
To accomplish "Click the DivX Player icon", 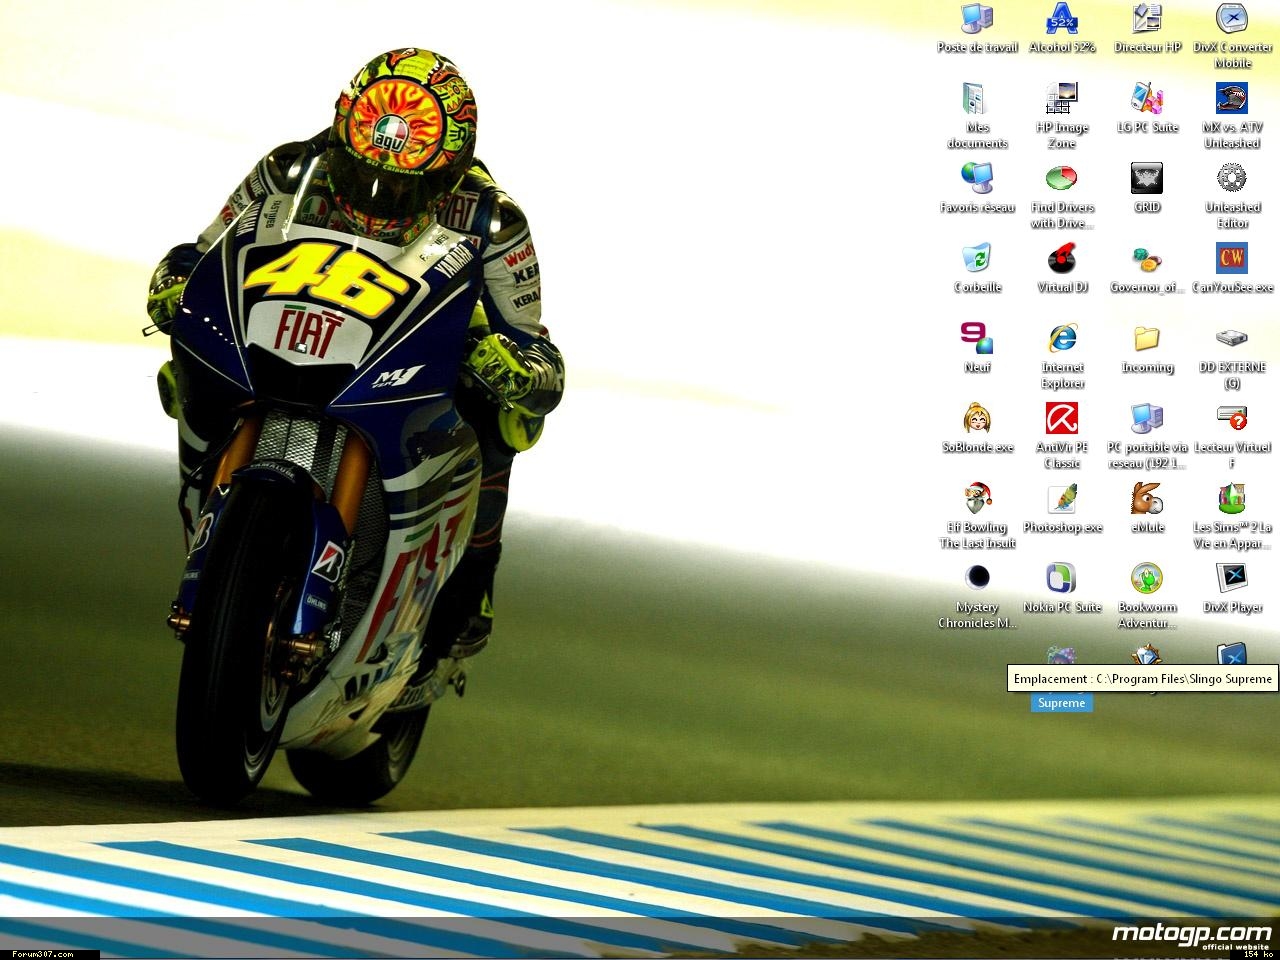I will pyautogui.click(x=1232, y=579).
